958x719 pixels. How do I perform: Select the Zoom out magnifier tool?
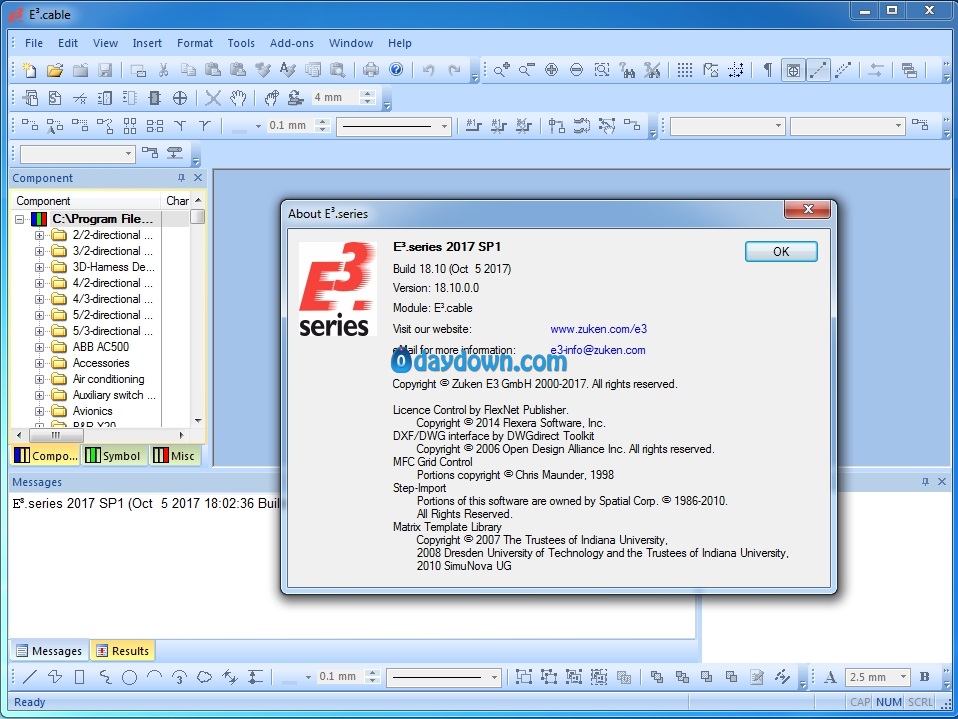pyautogui.click(x=526, y=70)
